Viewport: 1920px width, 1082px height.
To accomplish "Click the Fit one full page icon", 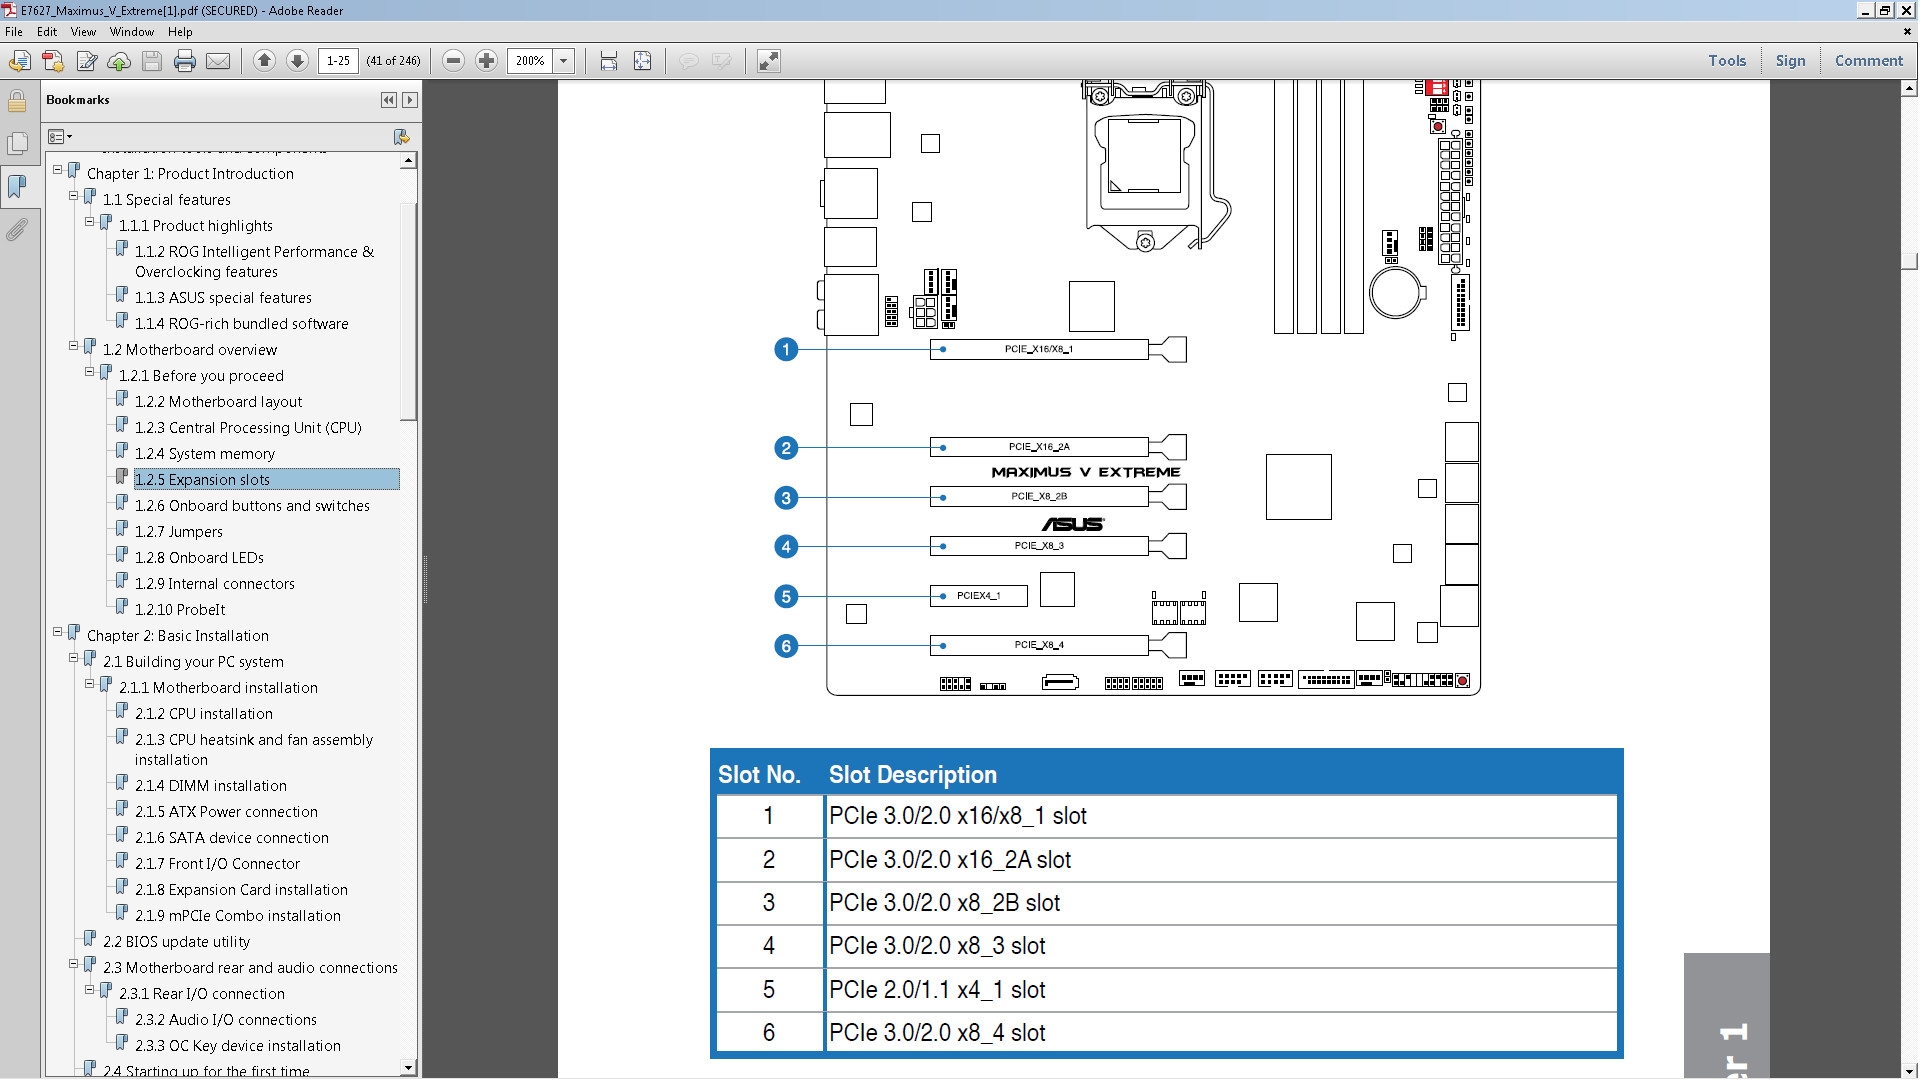I will [643, 62].
